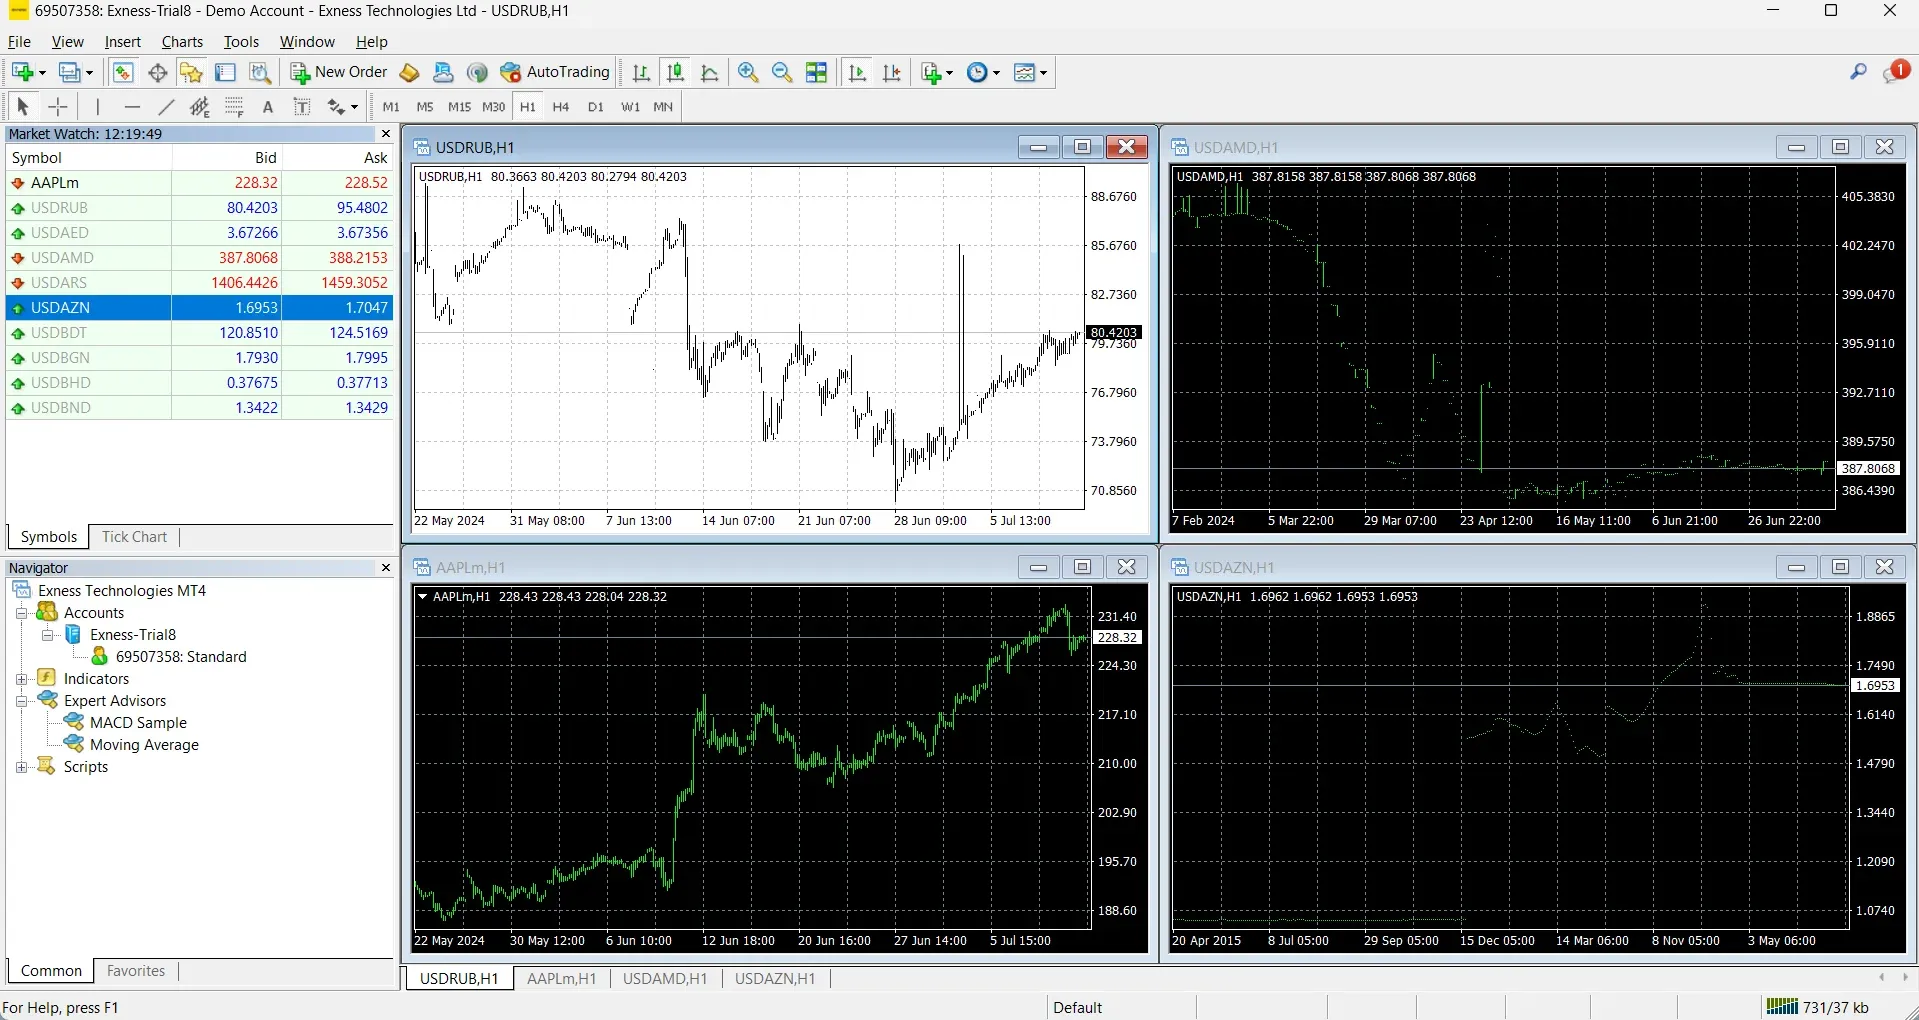This screenshot has width=1919, height=1020.
Task: Switch chart to bar chart
Action: [x=641, y=72]
